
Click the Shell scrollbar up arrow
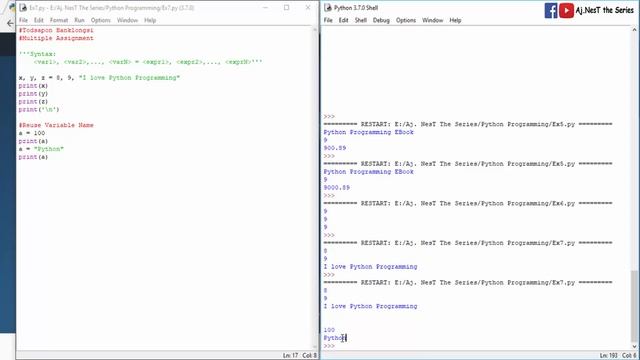[634, 30]
